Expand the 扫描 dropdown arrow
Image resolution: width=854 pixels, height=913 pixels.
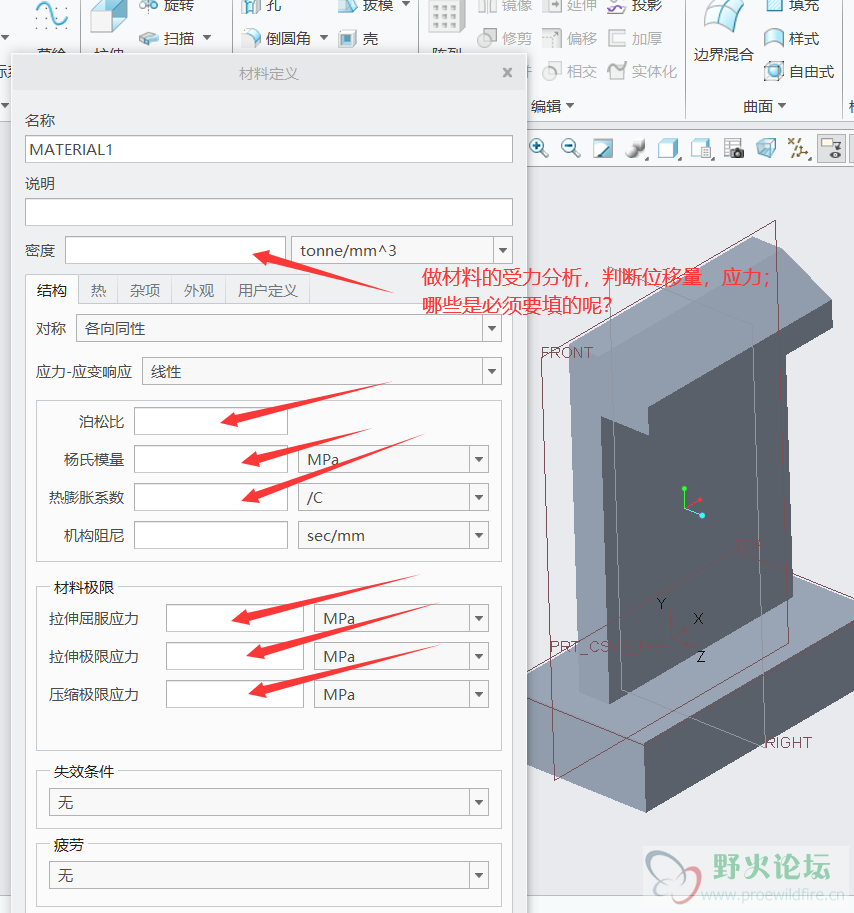click(207, 38)
